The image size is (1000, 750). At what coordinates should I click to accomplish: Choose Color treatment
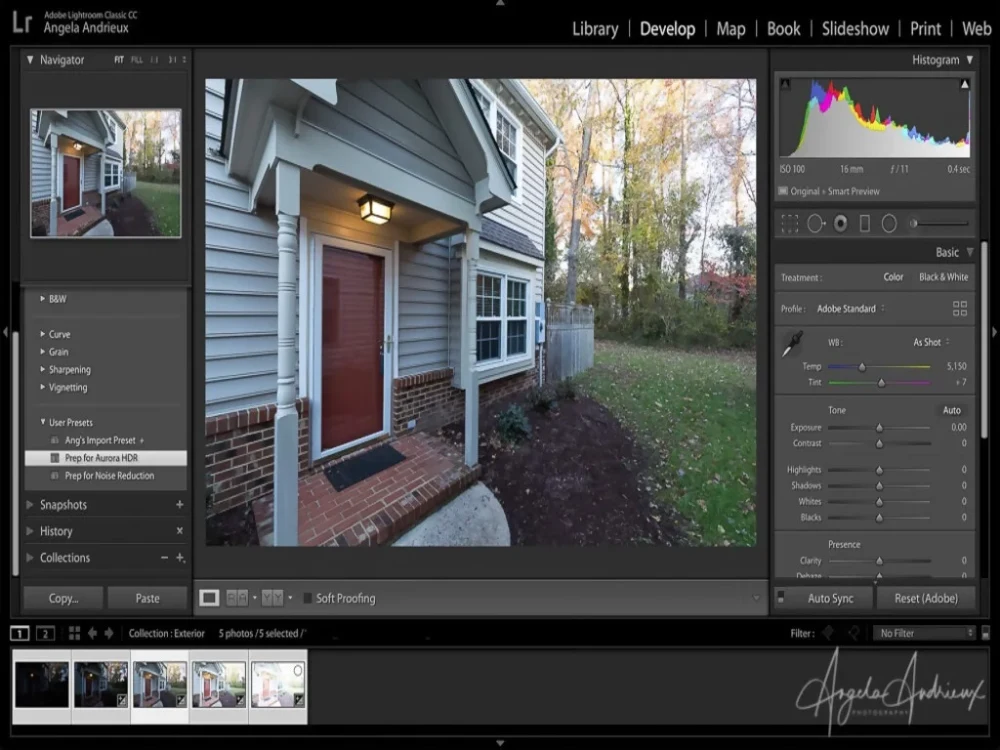[x=893, y=277]
